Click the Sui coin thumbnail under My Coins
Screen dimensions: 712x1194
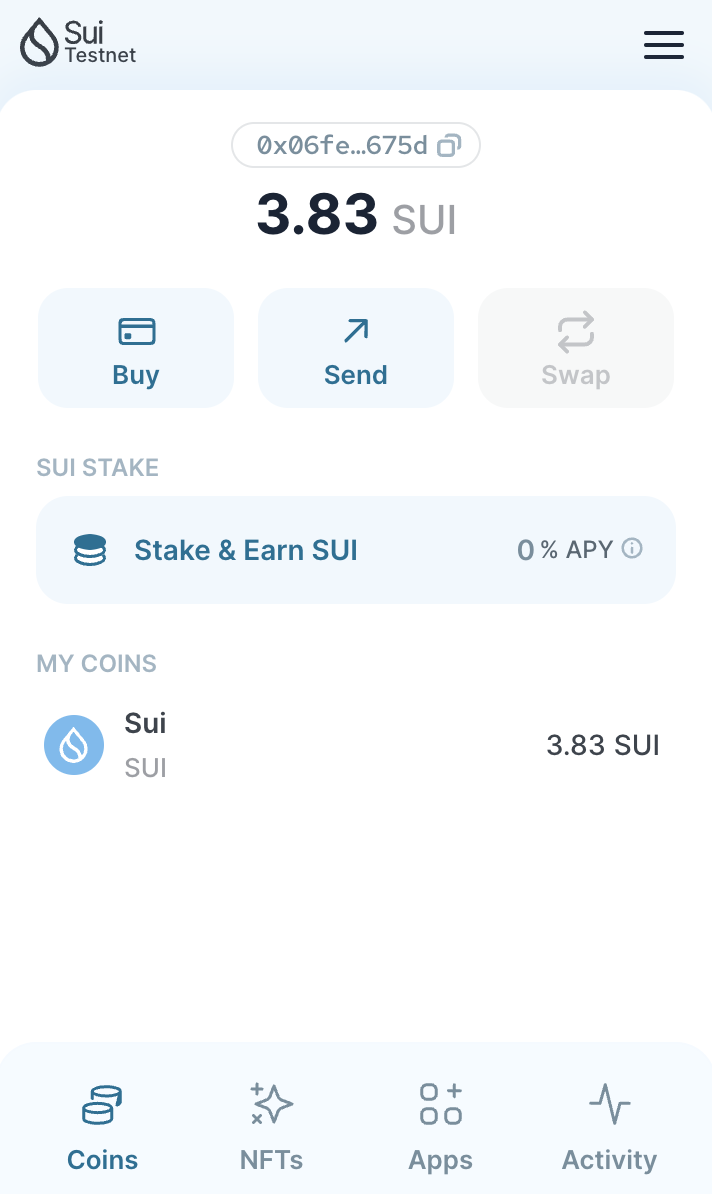point(74,744)
